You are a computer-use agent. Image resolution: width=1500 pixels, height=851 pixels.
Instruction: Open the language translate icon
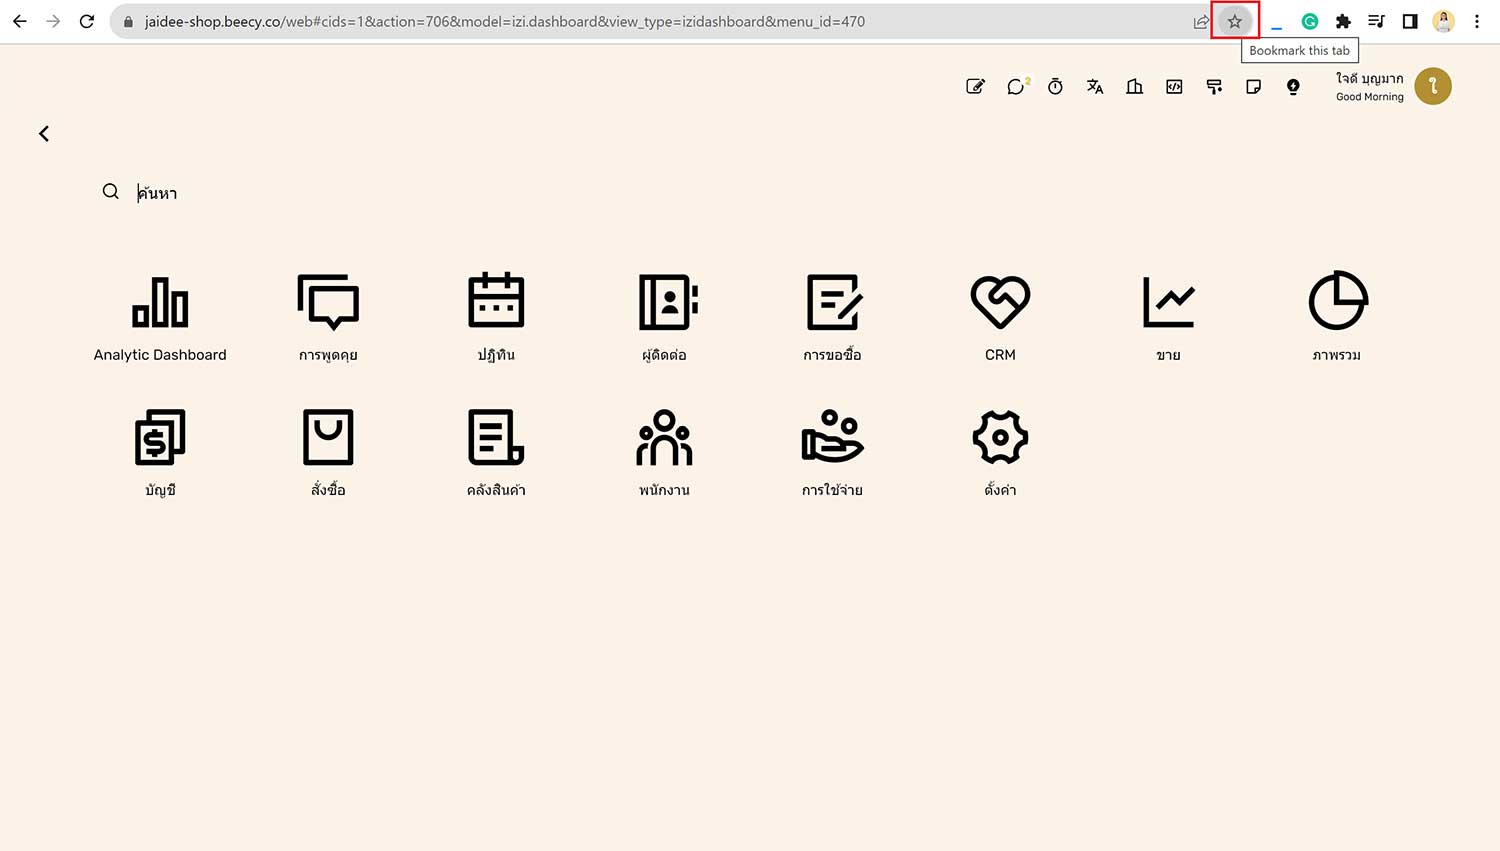[x=1095, y=87]
